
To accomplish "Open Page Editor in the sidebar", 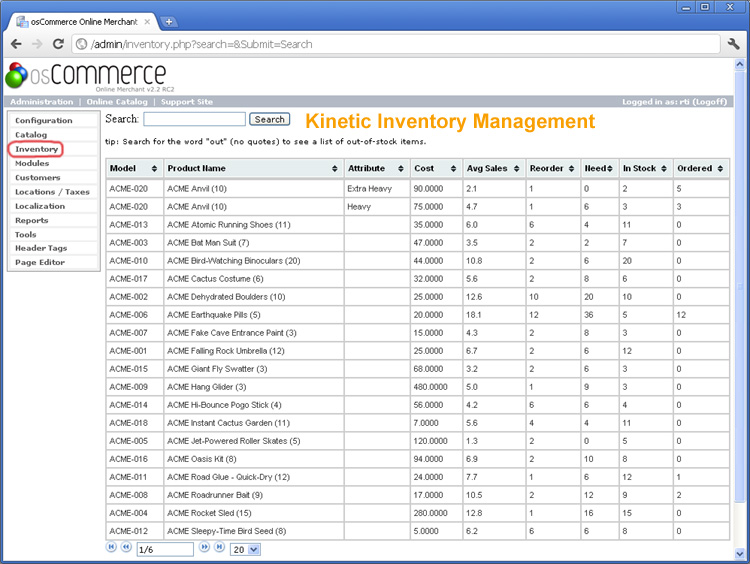I will pos(40,263).
